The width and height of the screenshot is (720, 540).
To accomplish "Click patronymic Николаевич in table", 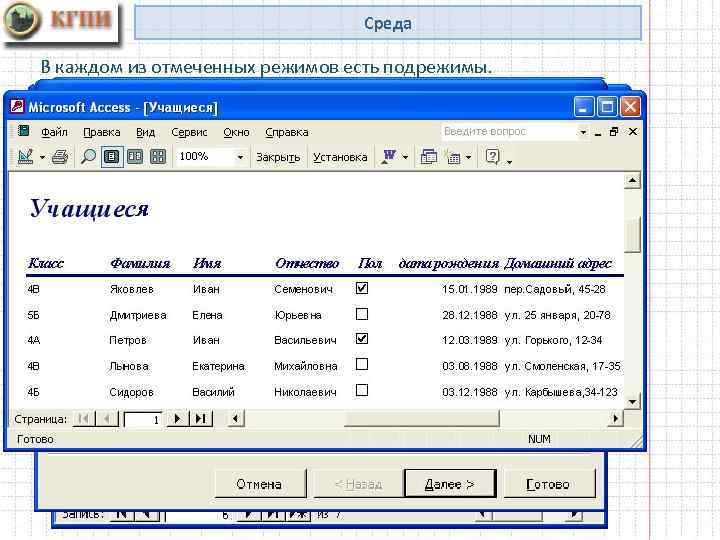I will 305,392.
